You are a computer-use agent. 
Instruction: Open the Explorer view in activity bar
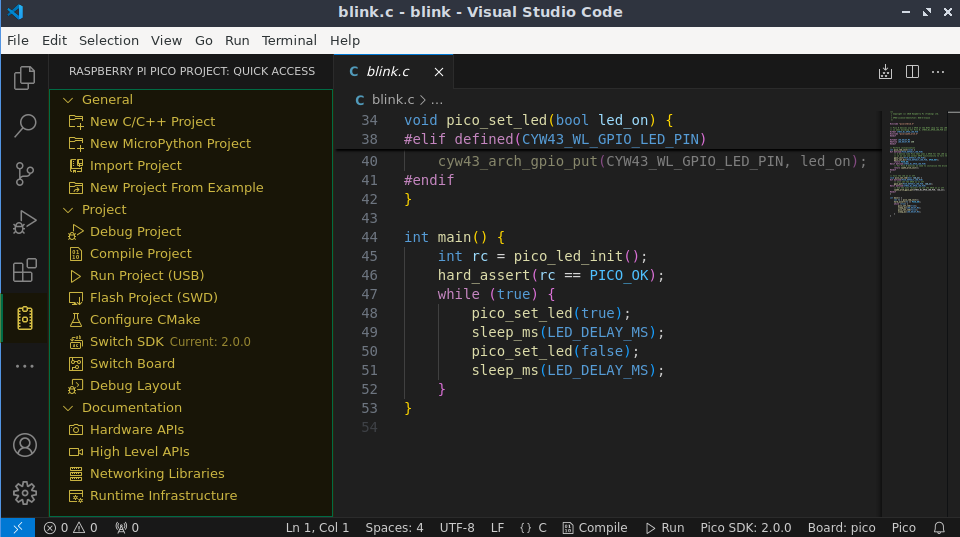point(24,78)
